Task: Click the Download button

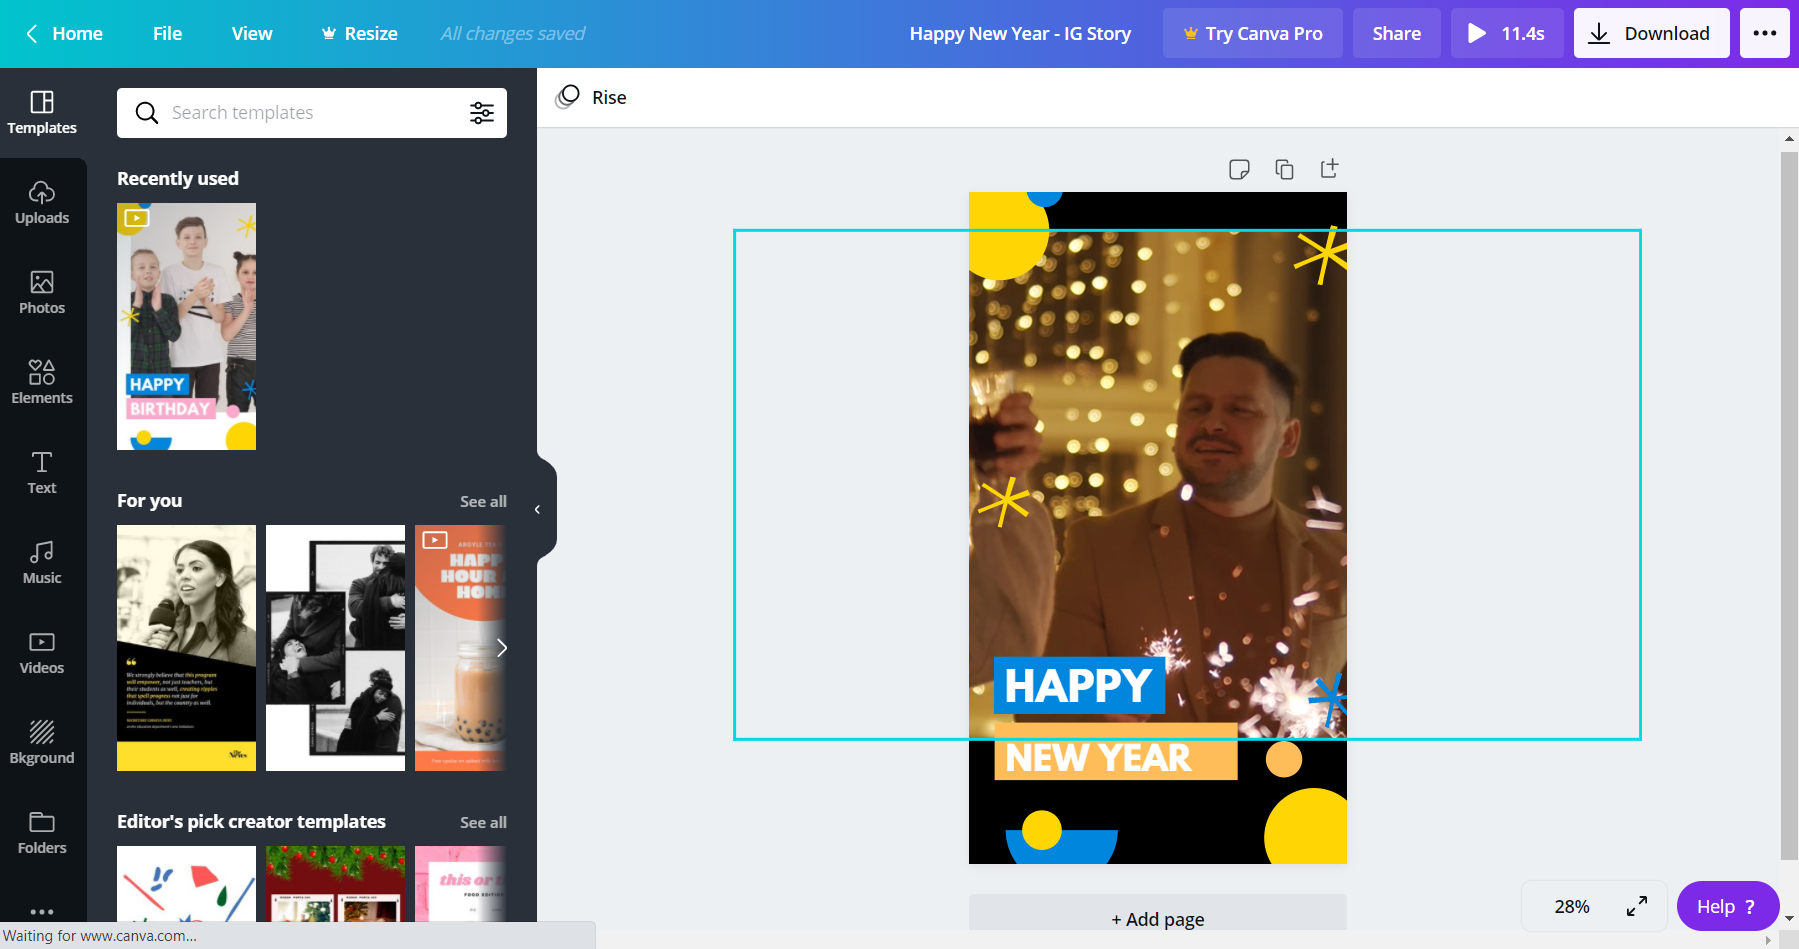Action: click(1652, 33)
